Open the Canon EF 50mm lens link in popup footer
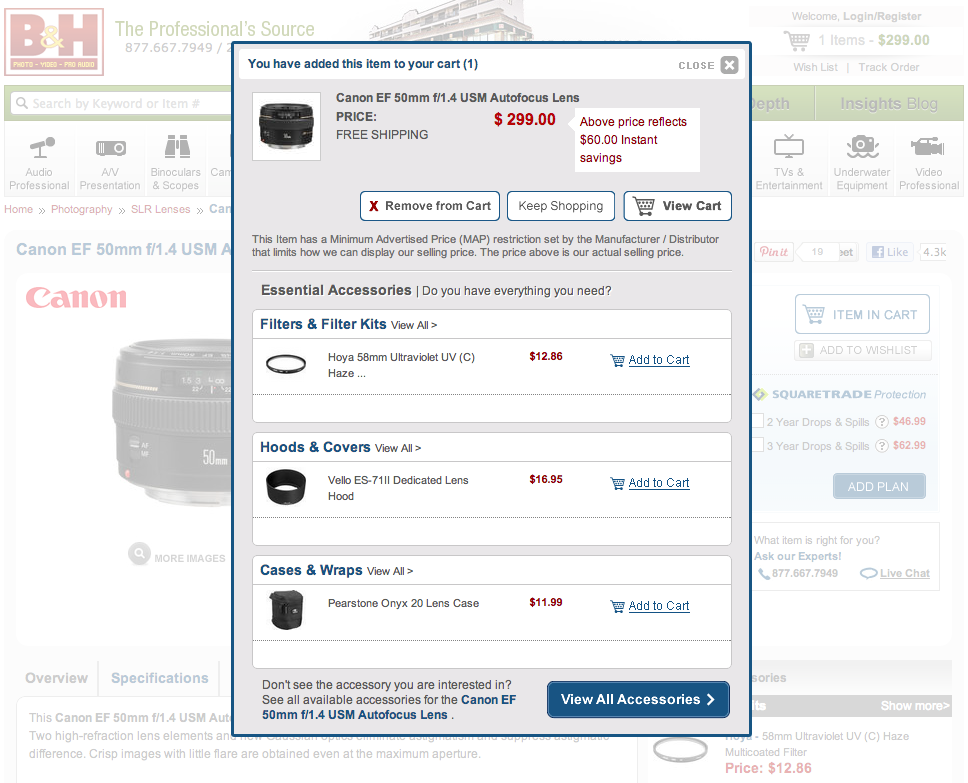Viewport: 968px width, 783px height. coord(389,707)
